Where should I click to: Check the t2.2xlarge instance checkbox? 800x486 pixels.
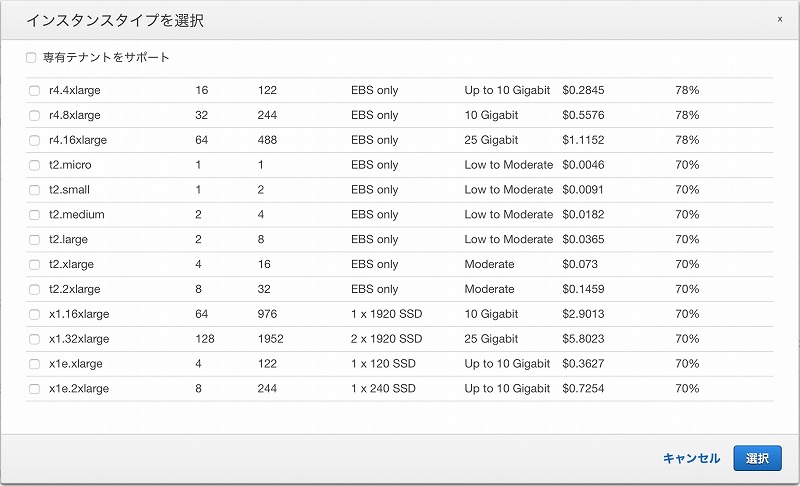34,290
